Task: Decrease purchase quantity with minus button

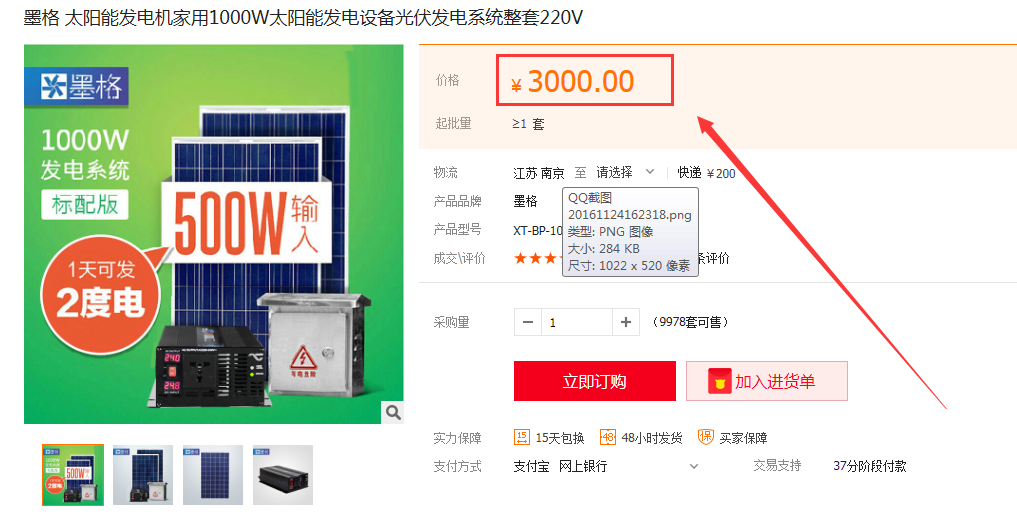Action: pyautogui.click(x=528, y=322)
